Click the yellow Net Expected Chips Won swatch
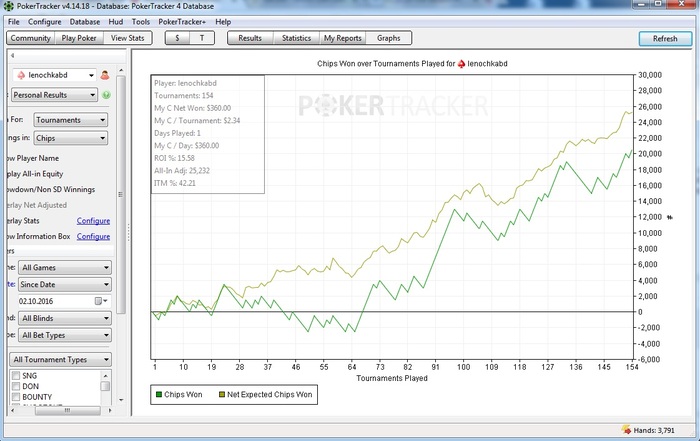The image size is (700, 441). coord(221,395)
